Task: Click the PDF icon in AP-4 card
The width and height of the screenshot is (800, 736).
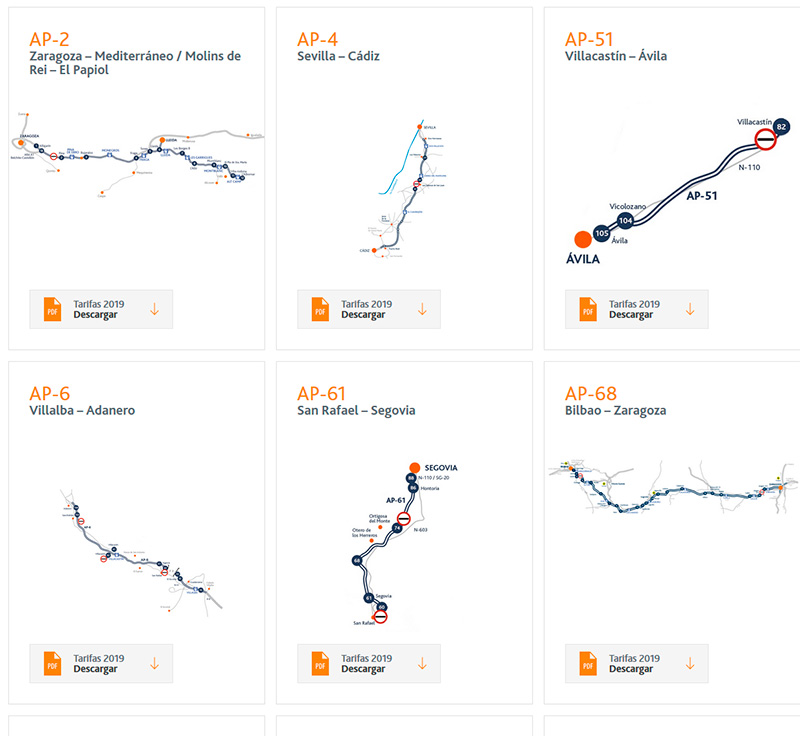Action: tap(320, 309)
